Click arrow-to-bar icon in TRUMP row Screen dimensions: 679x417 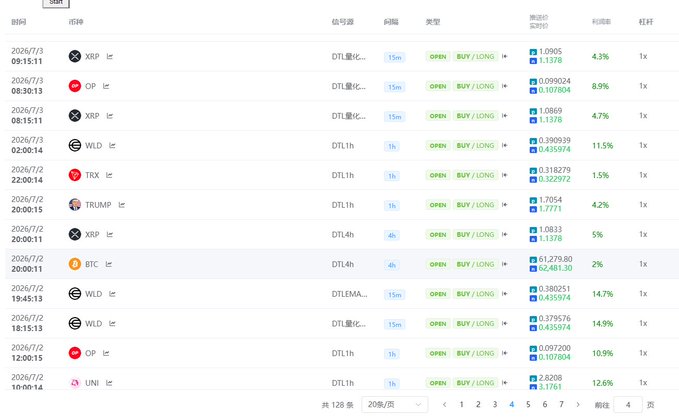pyautogui.click(x=504, y=205)
